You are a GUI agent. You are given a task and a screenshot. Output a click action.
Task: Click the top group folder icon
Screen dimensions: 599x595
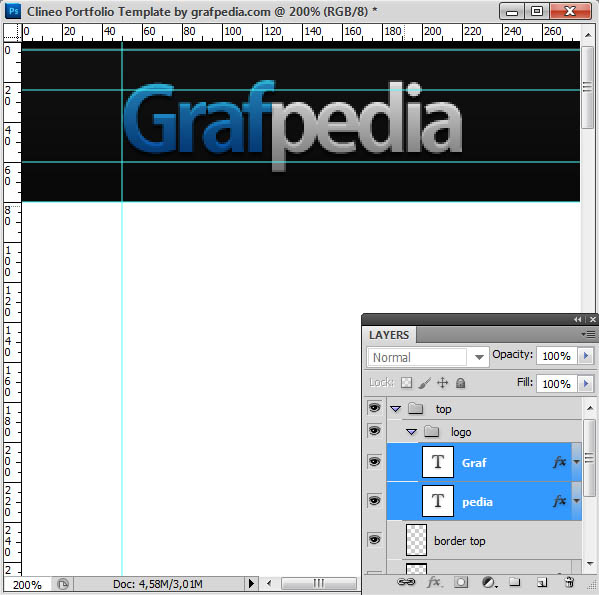[416, 408]
